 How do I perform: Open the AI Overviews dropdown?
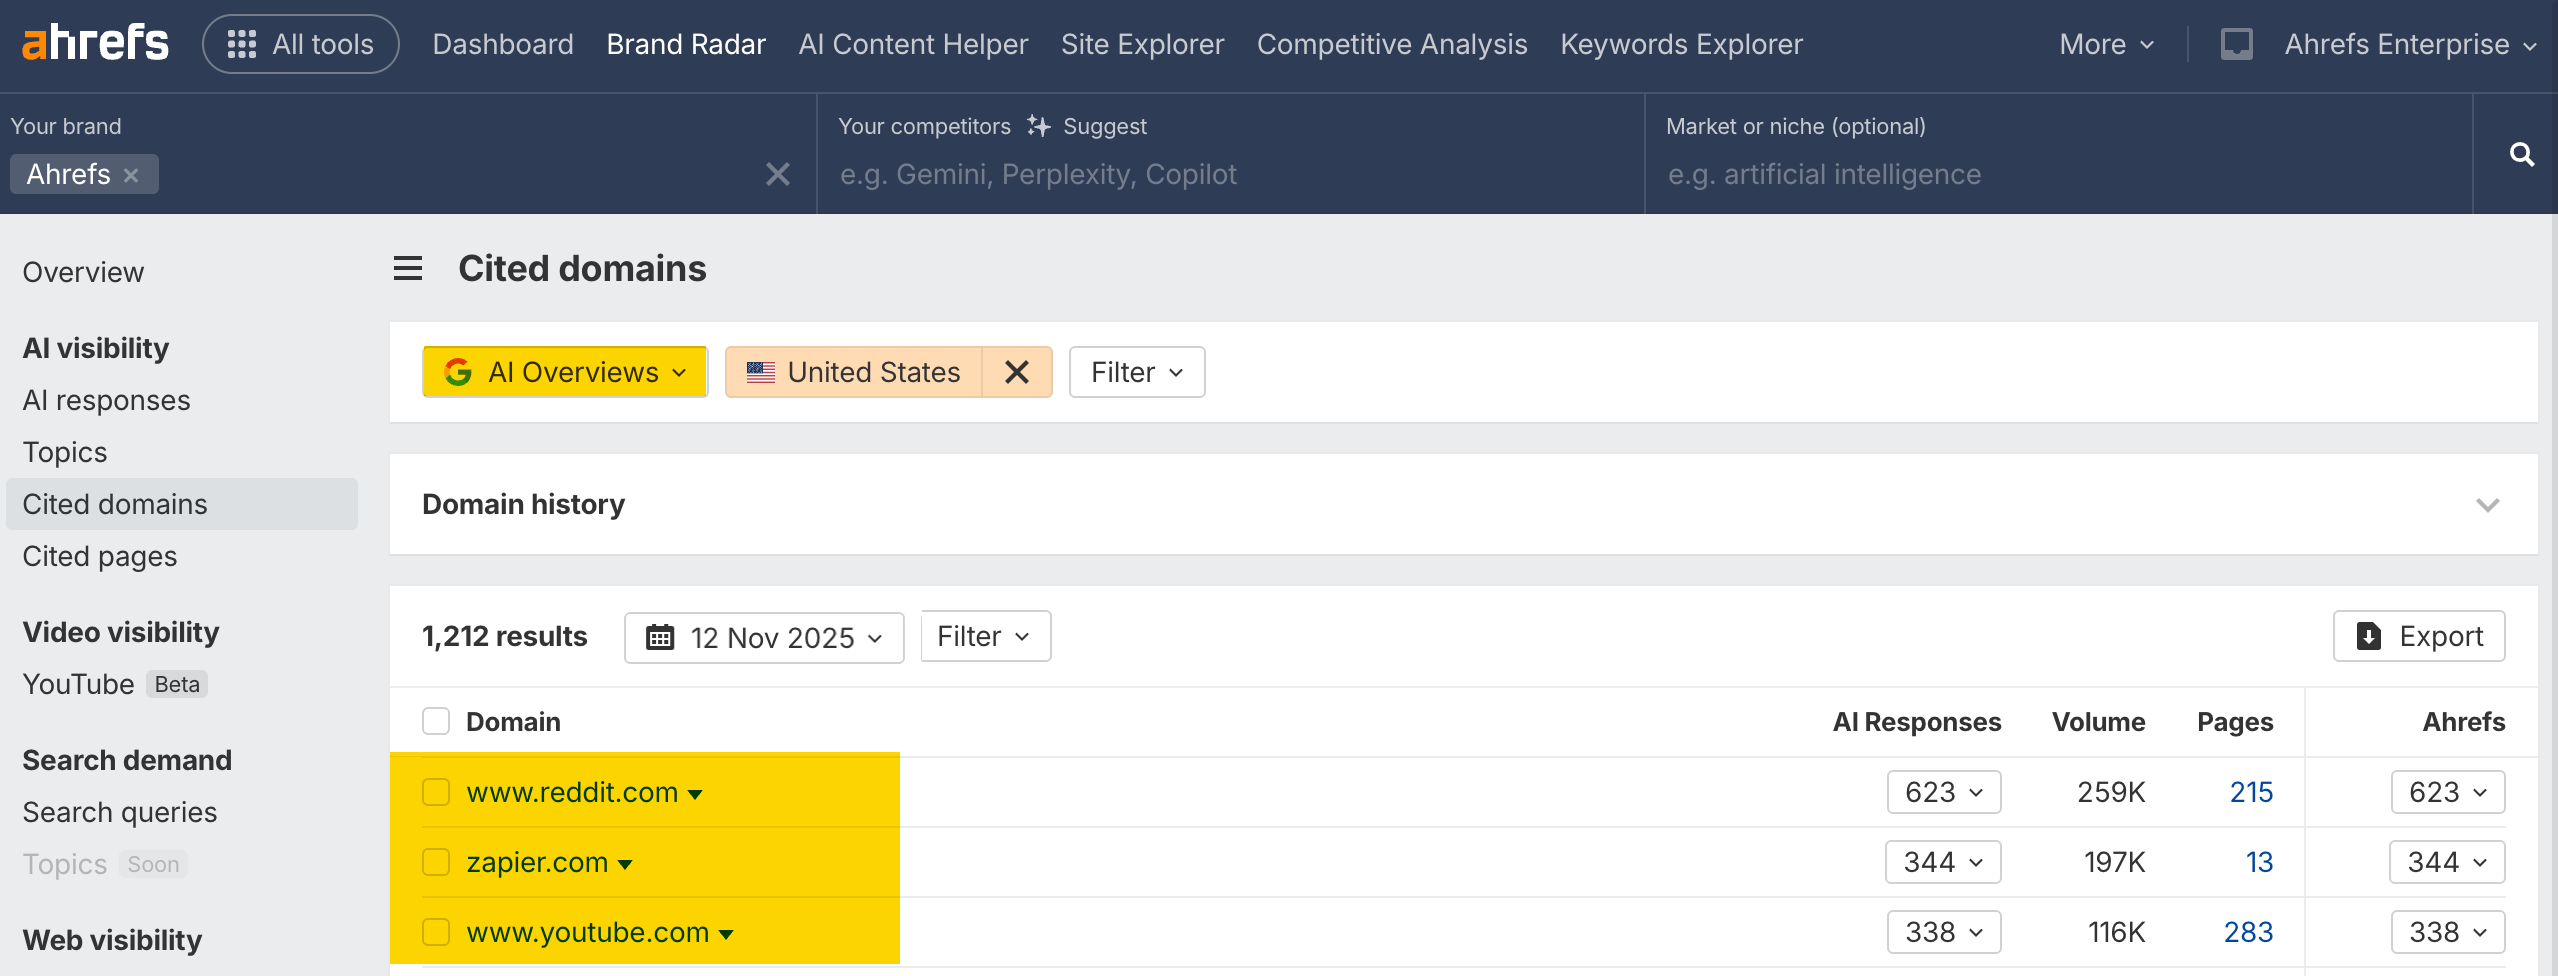[x=565, y=372]
